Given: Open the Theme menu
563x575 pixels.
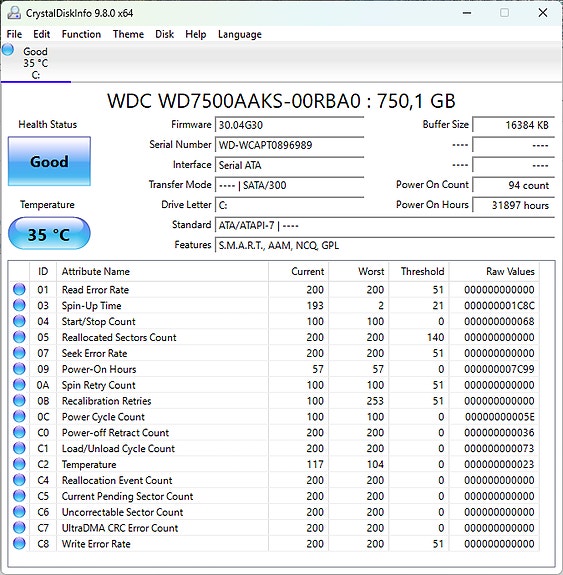Looking at the screenshot, I should coord(128,34).
